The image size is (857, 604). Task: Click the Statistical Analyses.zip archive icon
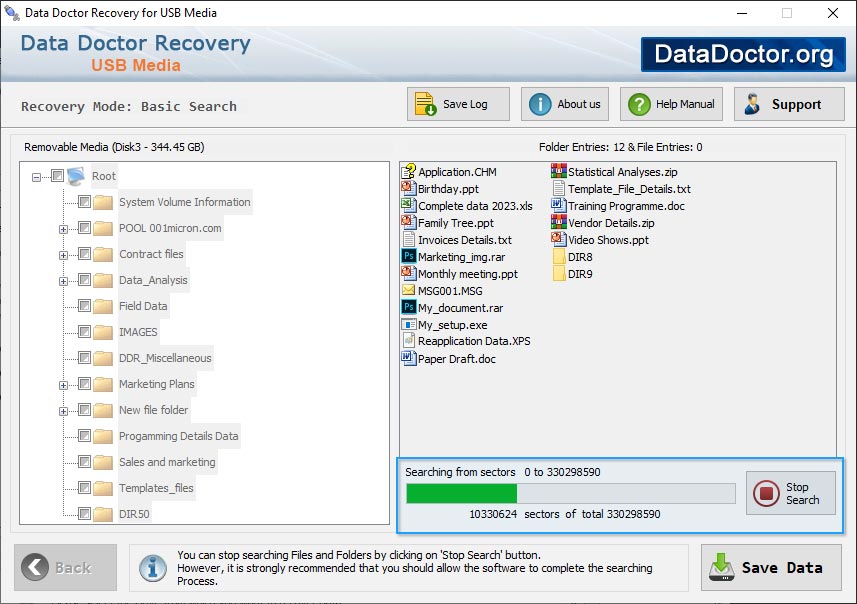[x=559, y=172]
